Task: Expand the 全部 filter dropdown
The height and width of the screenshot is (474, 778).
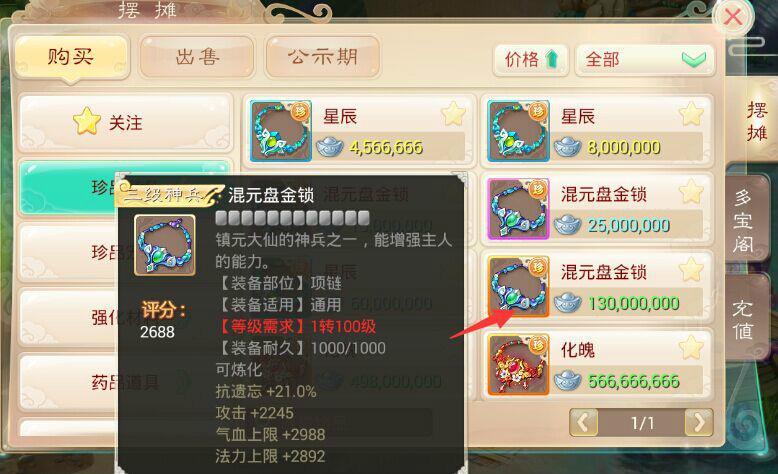Action: pyautogui.click(x=645, y=60)
